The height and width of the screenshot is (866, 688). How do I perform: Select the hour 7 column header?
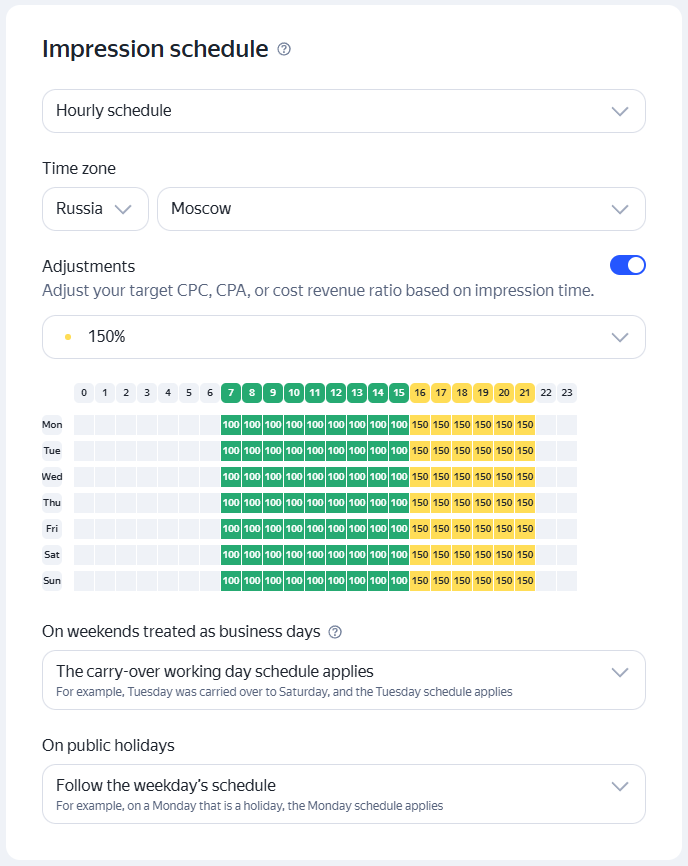pos(231,393)
